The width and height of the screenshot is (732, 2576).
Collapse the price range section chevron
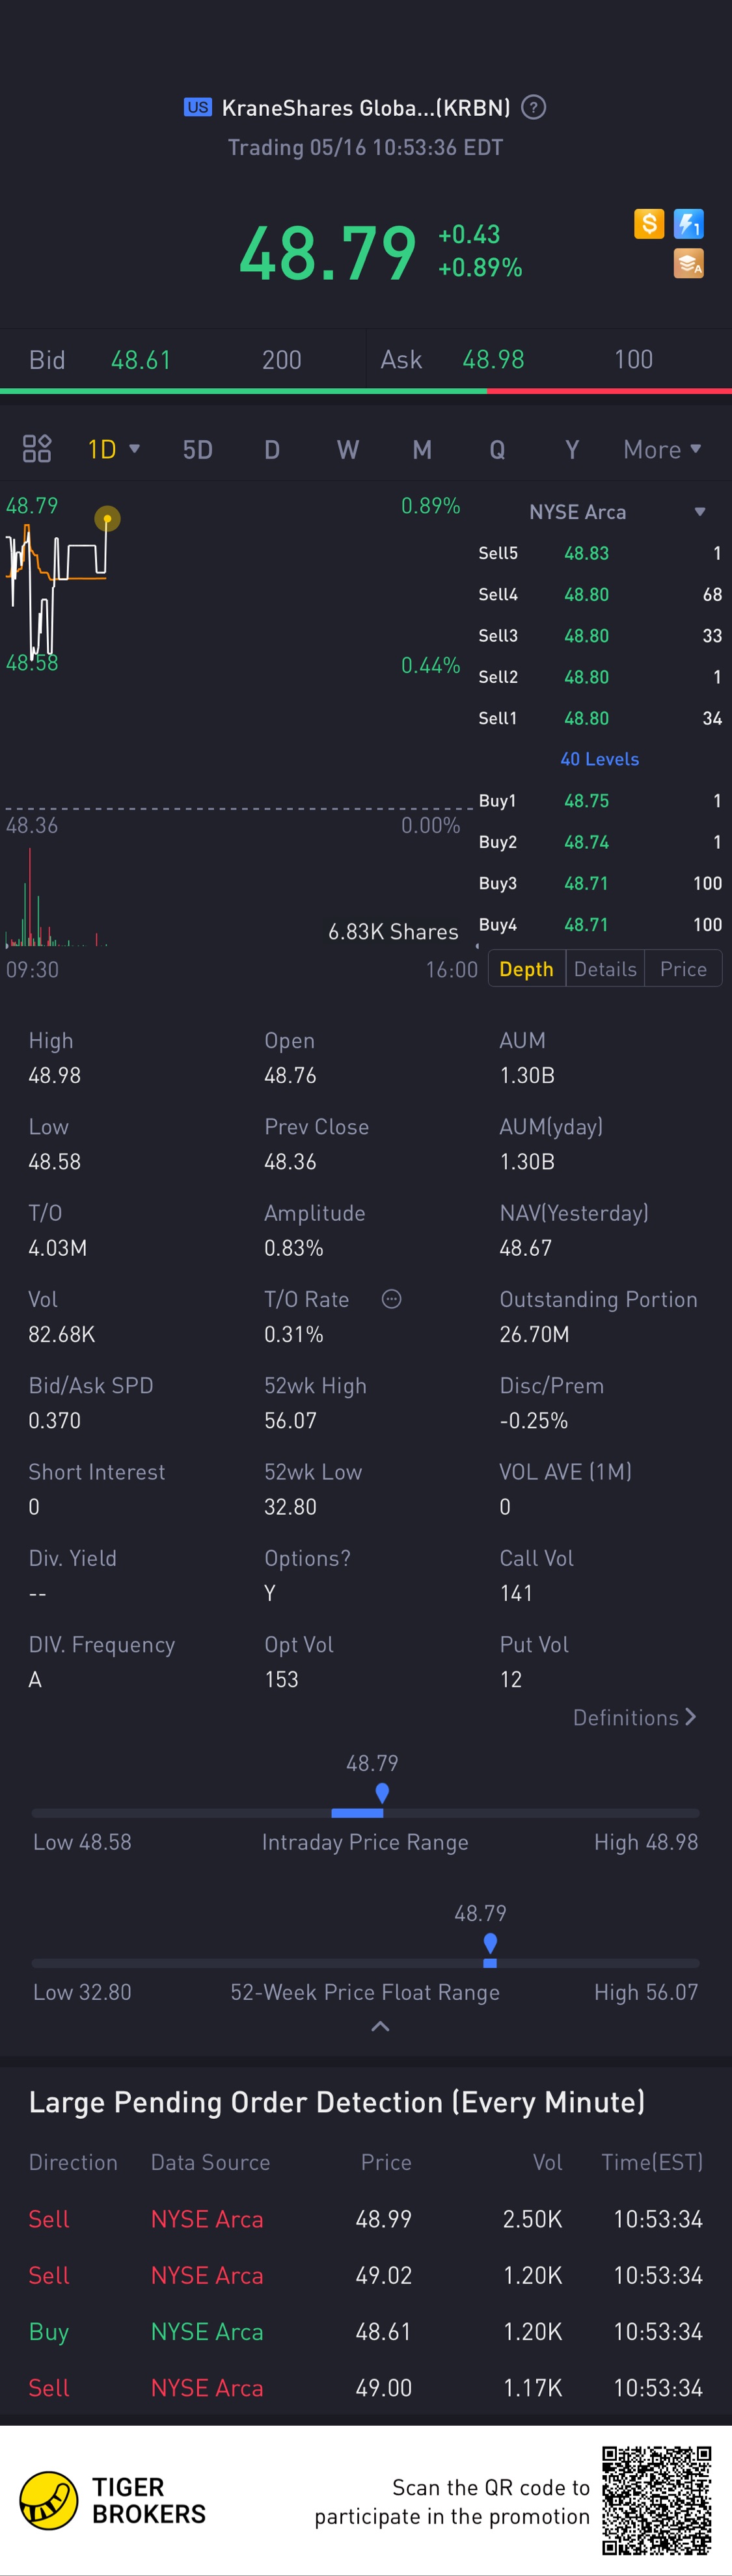(380, 2026)
